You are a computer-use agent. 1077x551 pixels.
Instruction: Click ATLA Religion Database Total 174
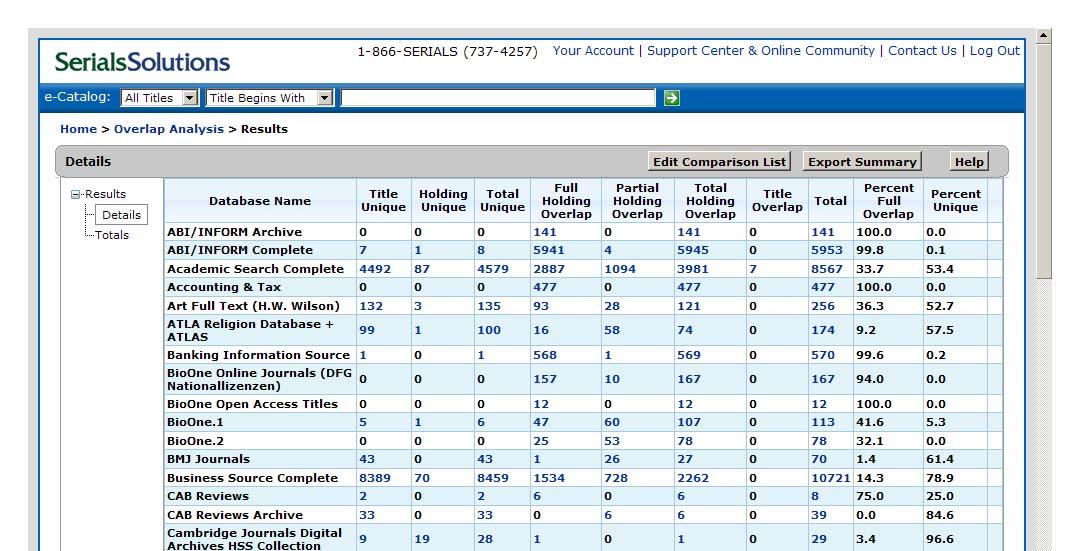click(823, 330)
